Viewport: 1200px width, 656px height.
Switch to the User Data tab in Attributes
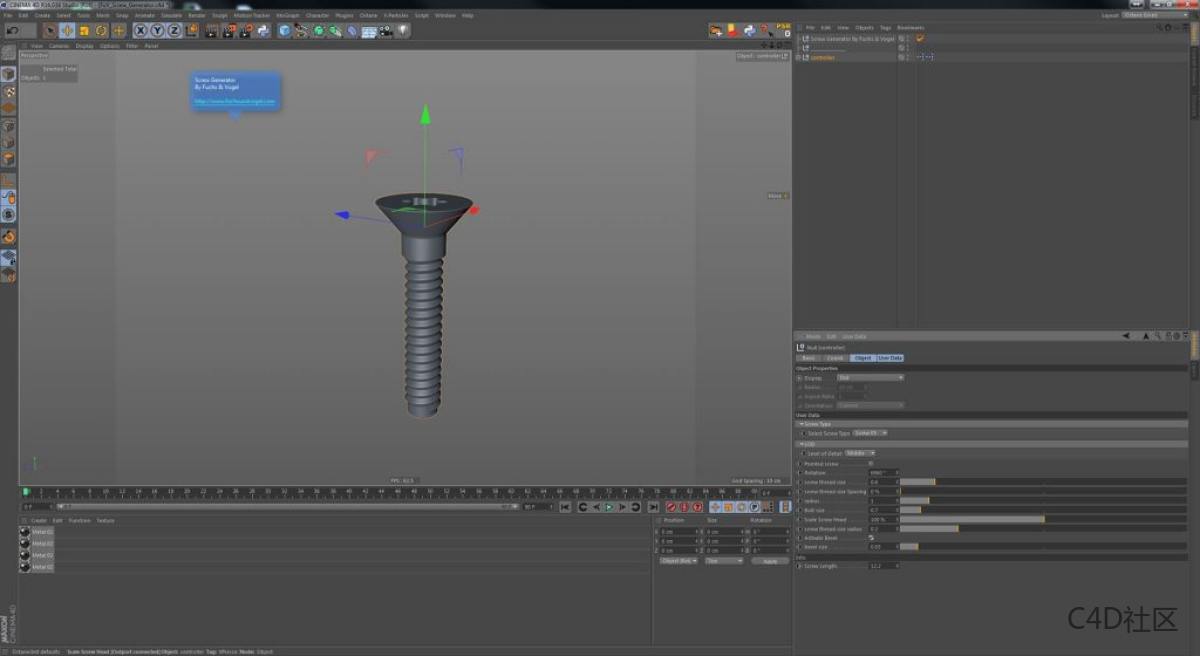(888, 357)
